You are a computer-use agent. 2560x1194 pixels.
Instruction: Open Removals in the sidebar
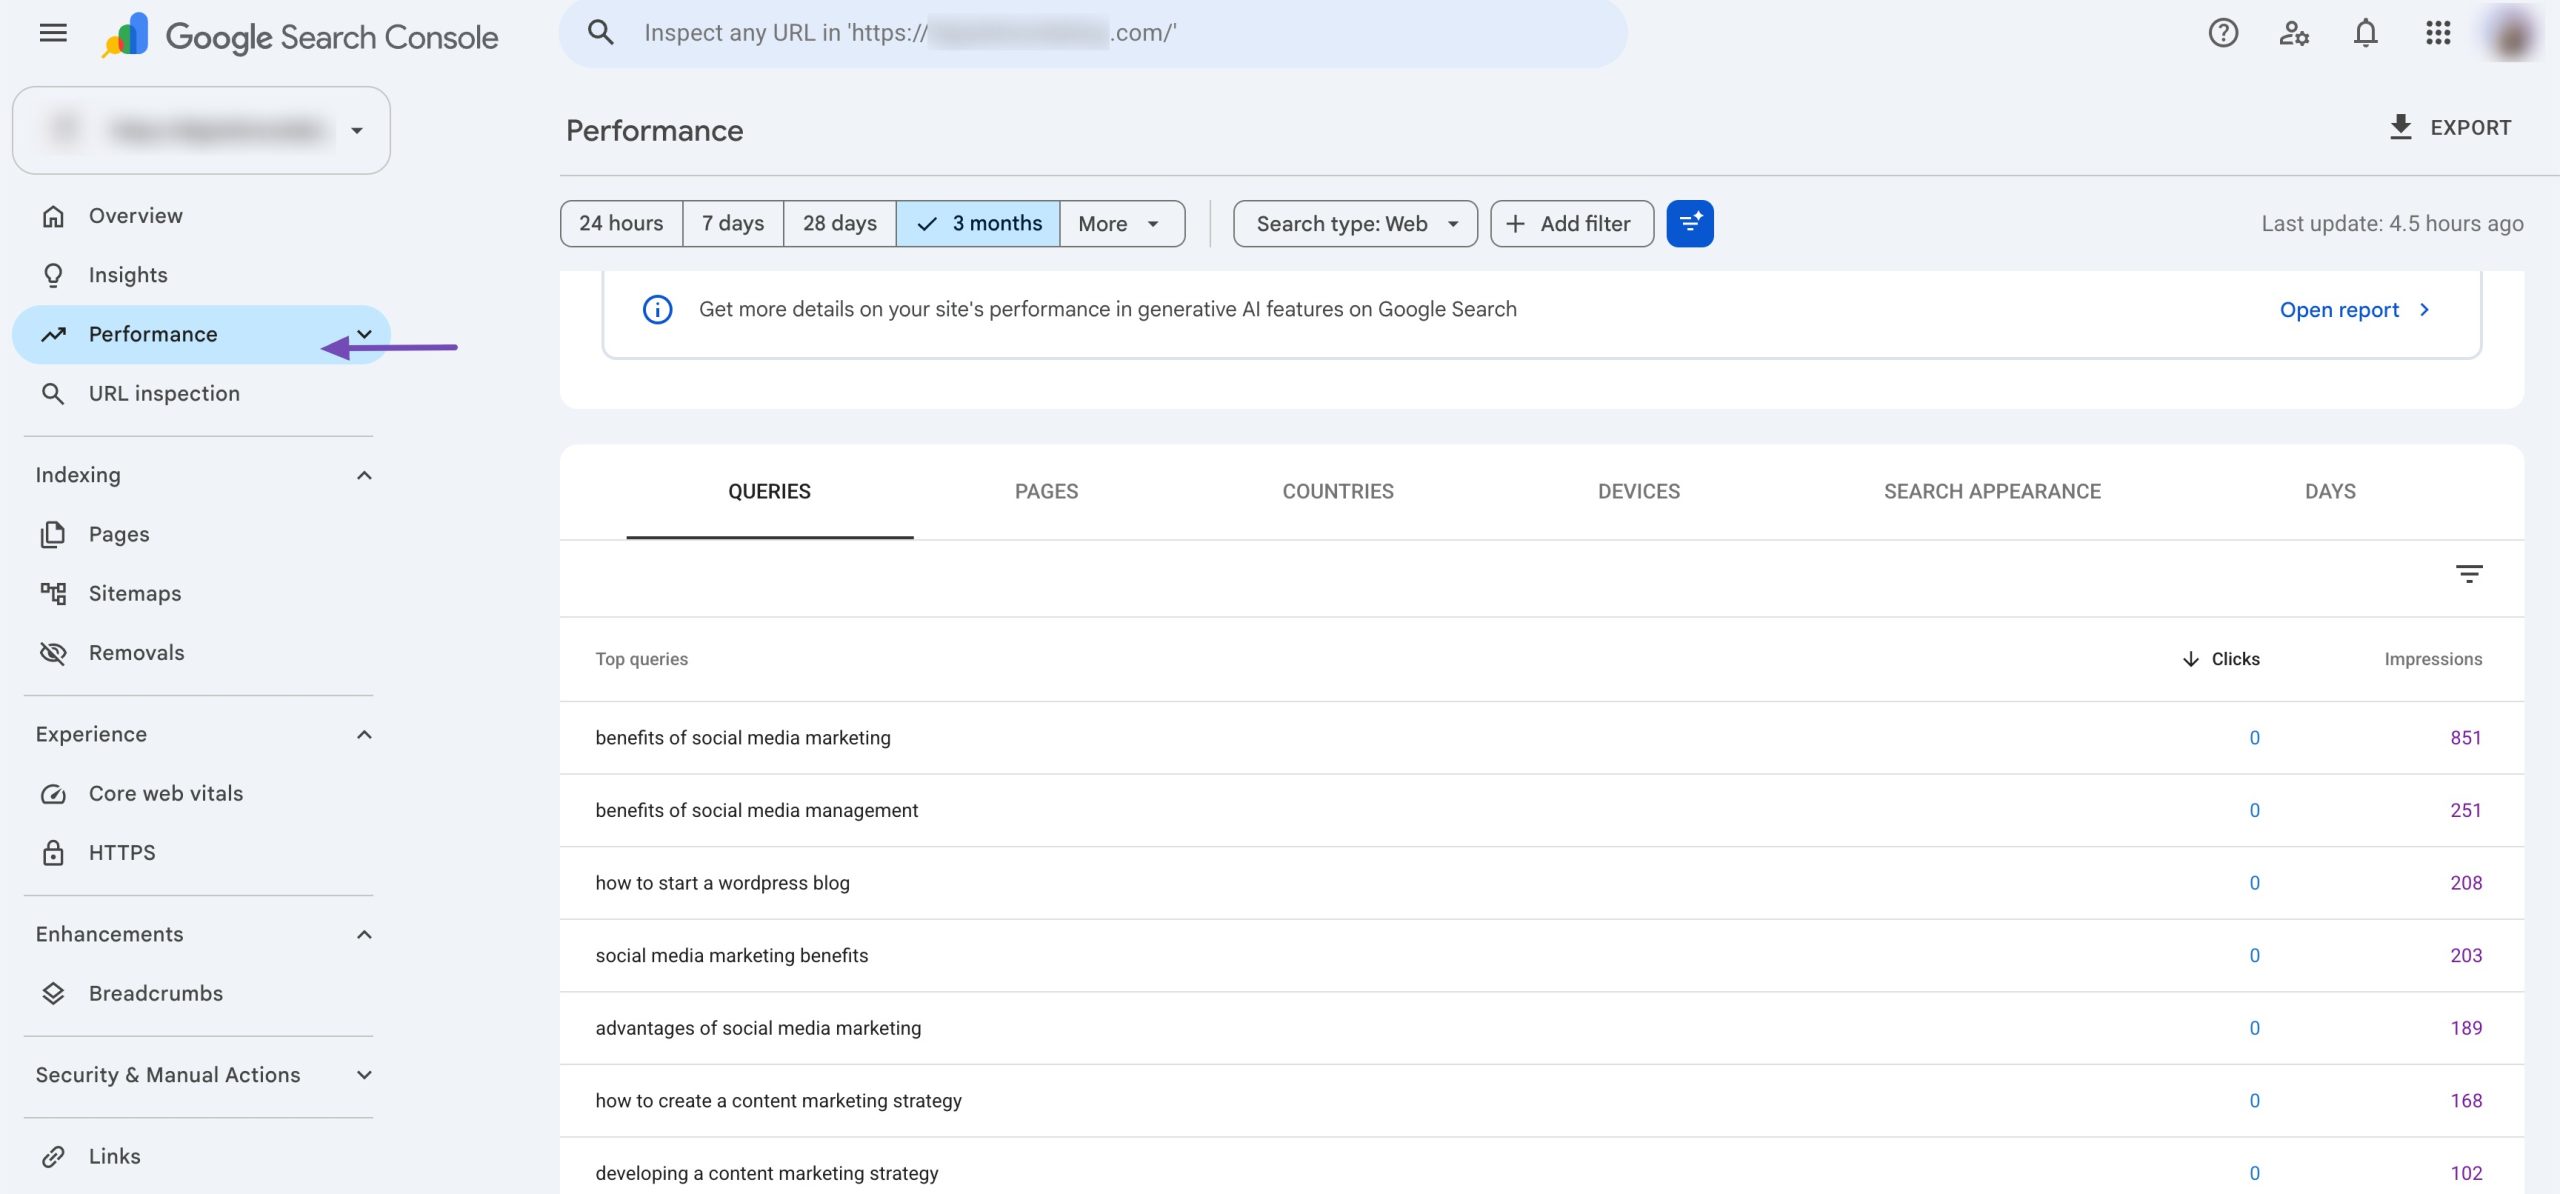point(201,653)
